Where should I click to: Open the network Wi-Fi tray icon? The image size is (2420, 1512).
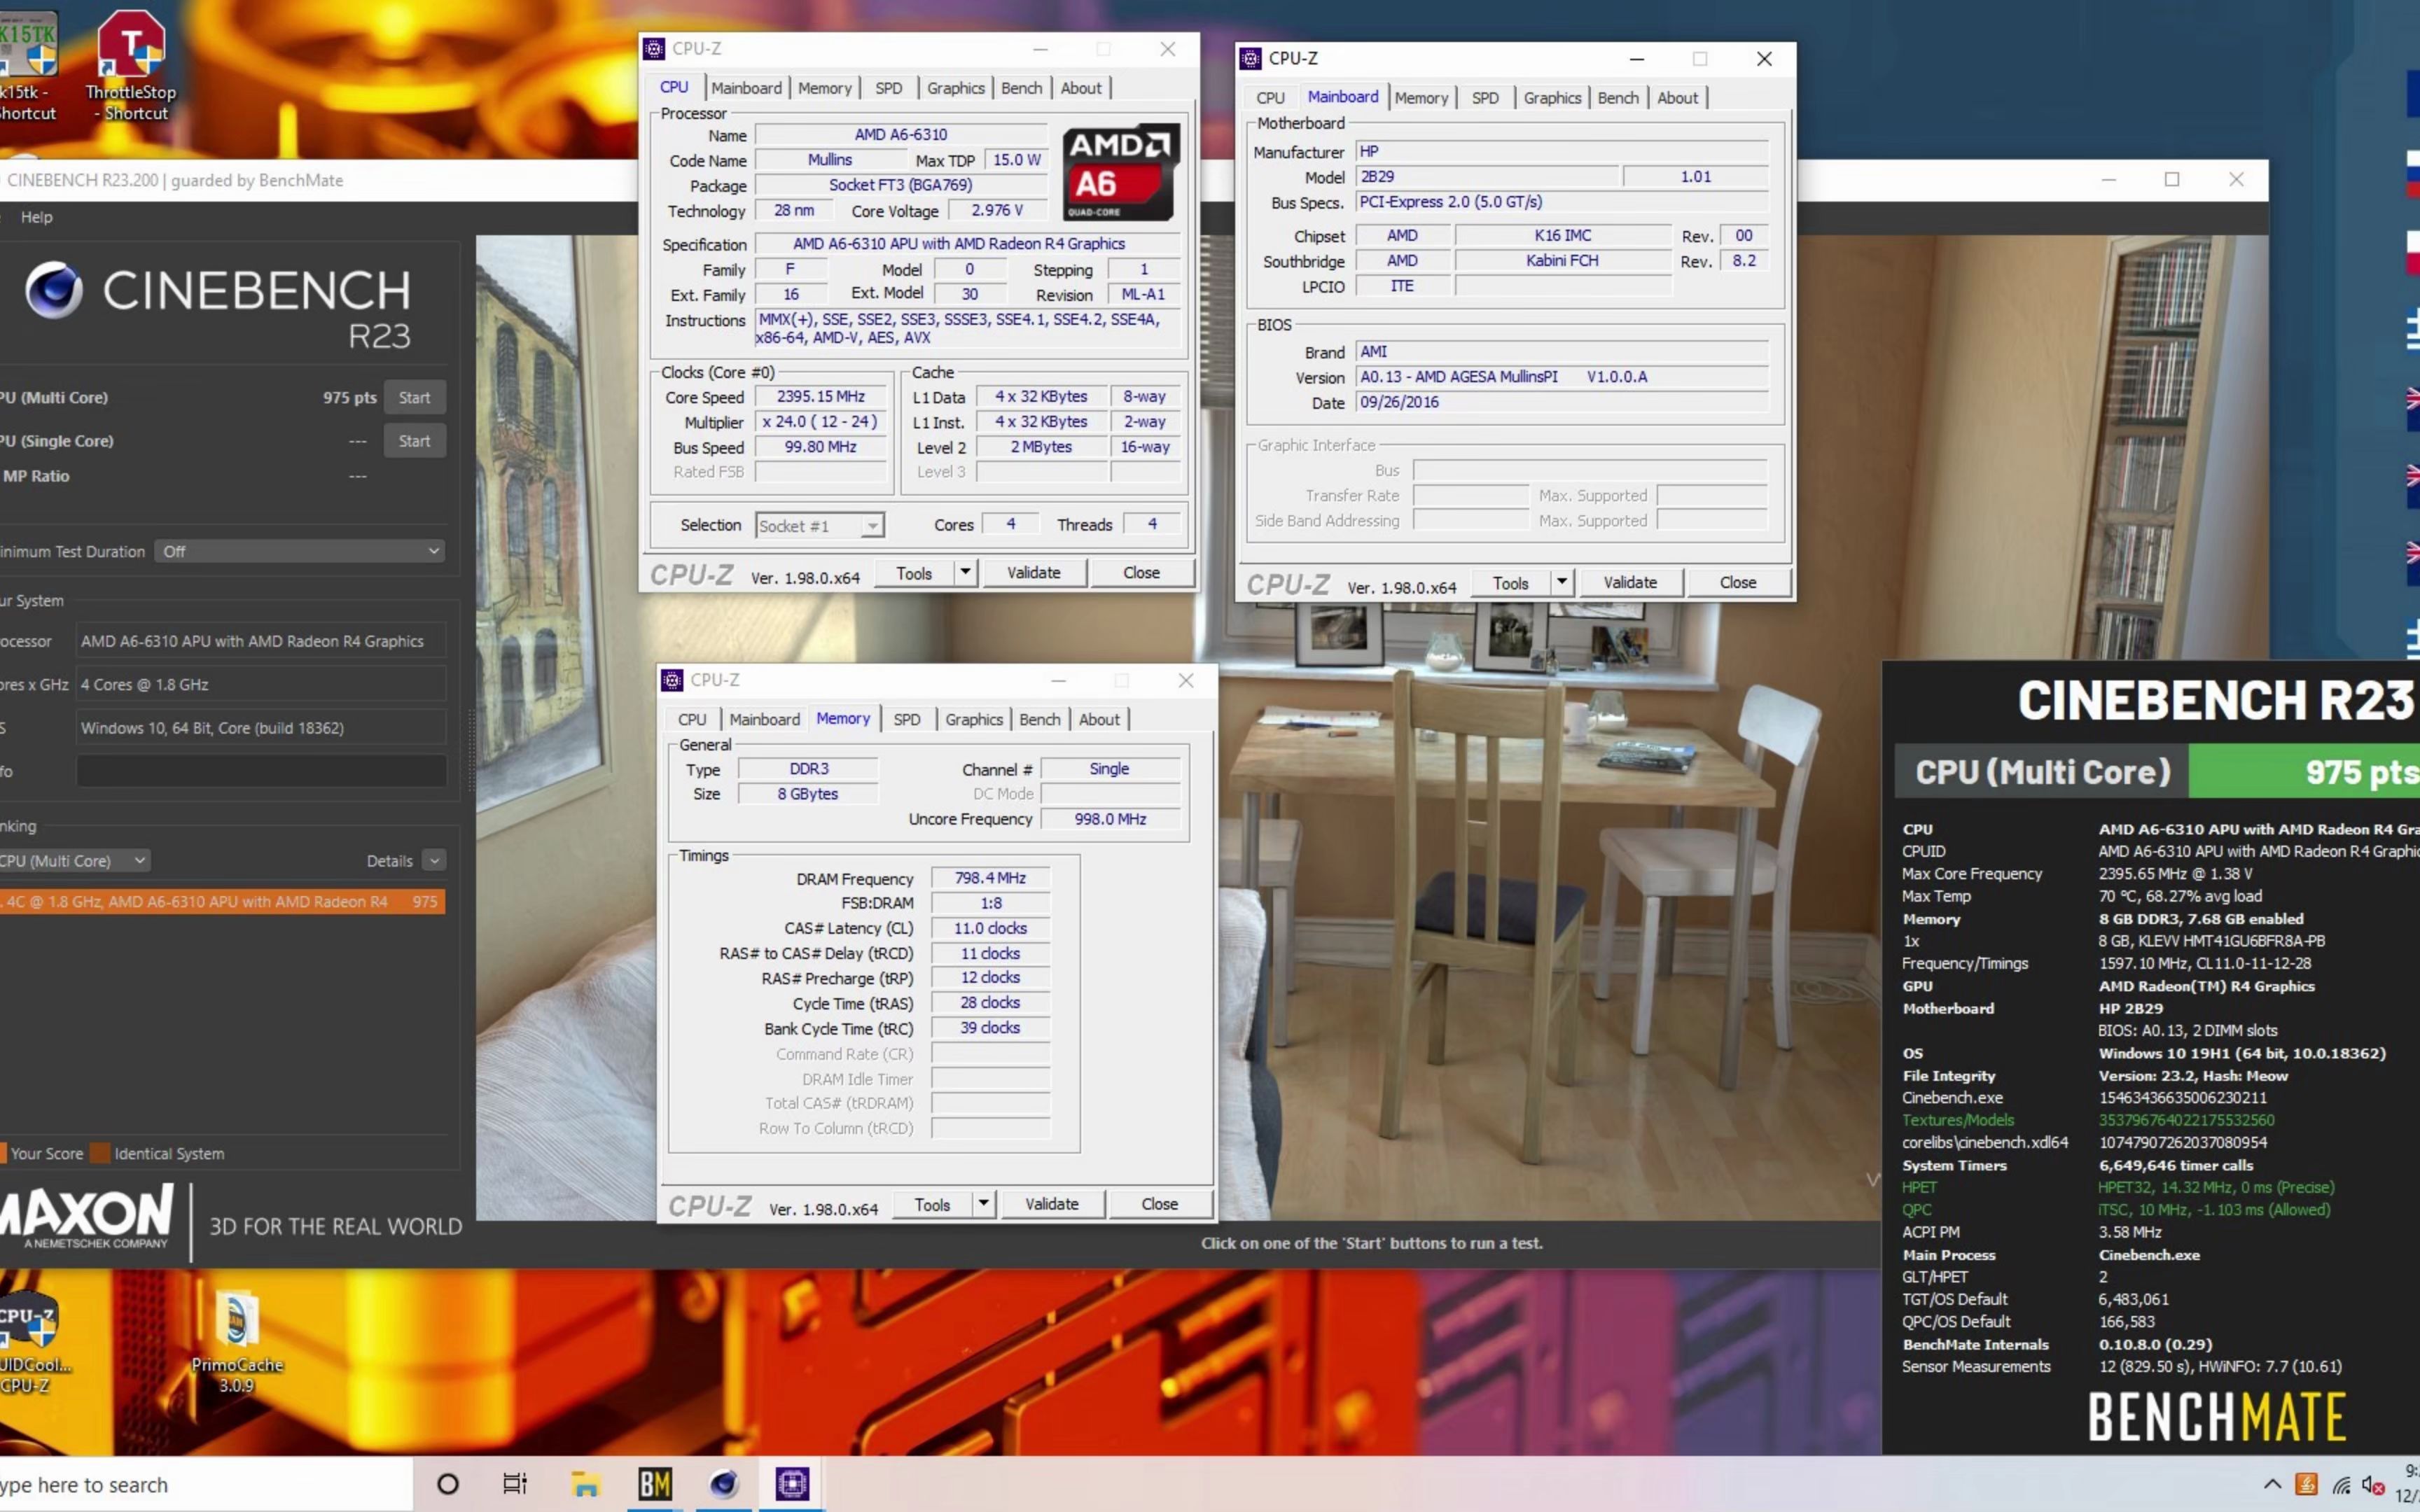coord(2341,1485)
